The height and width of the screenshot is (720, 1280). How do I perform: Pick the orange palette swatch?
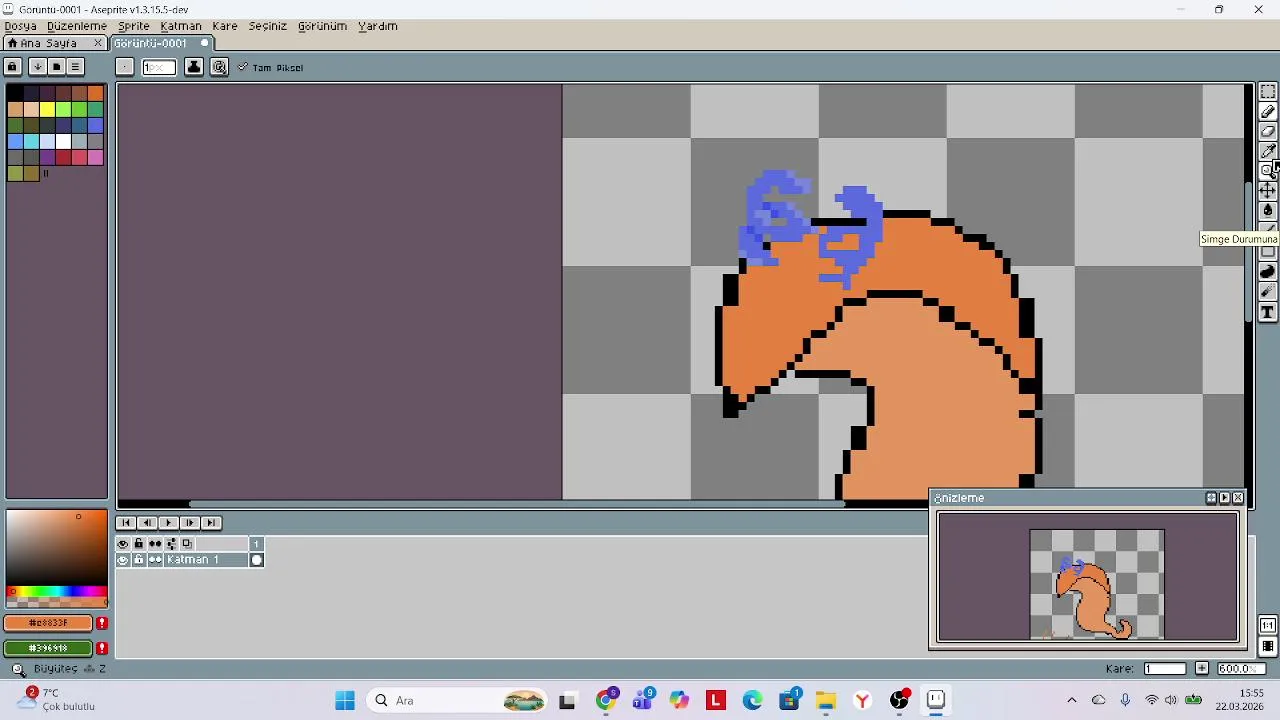(x=95, y=93)
